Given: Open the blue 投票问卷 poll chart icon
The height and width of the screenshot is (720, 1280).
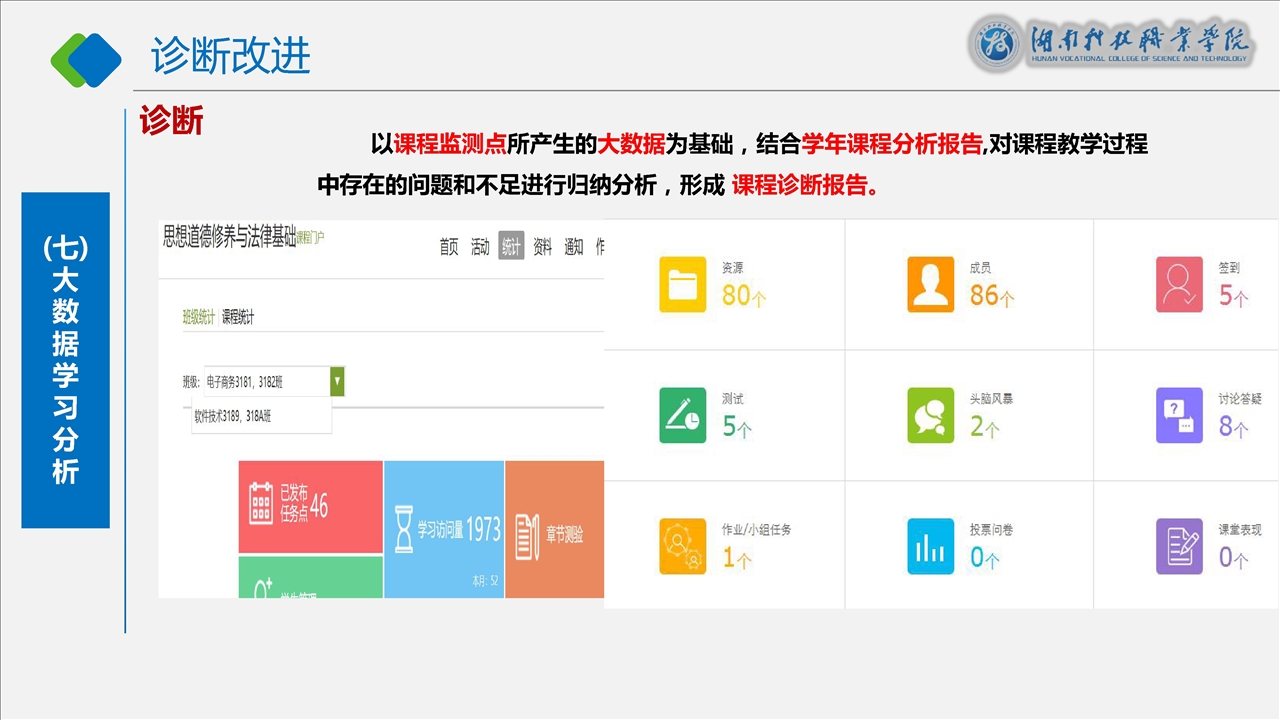Looking at the screenshot, I should pos(930,546).
